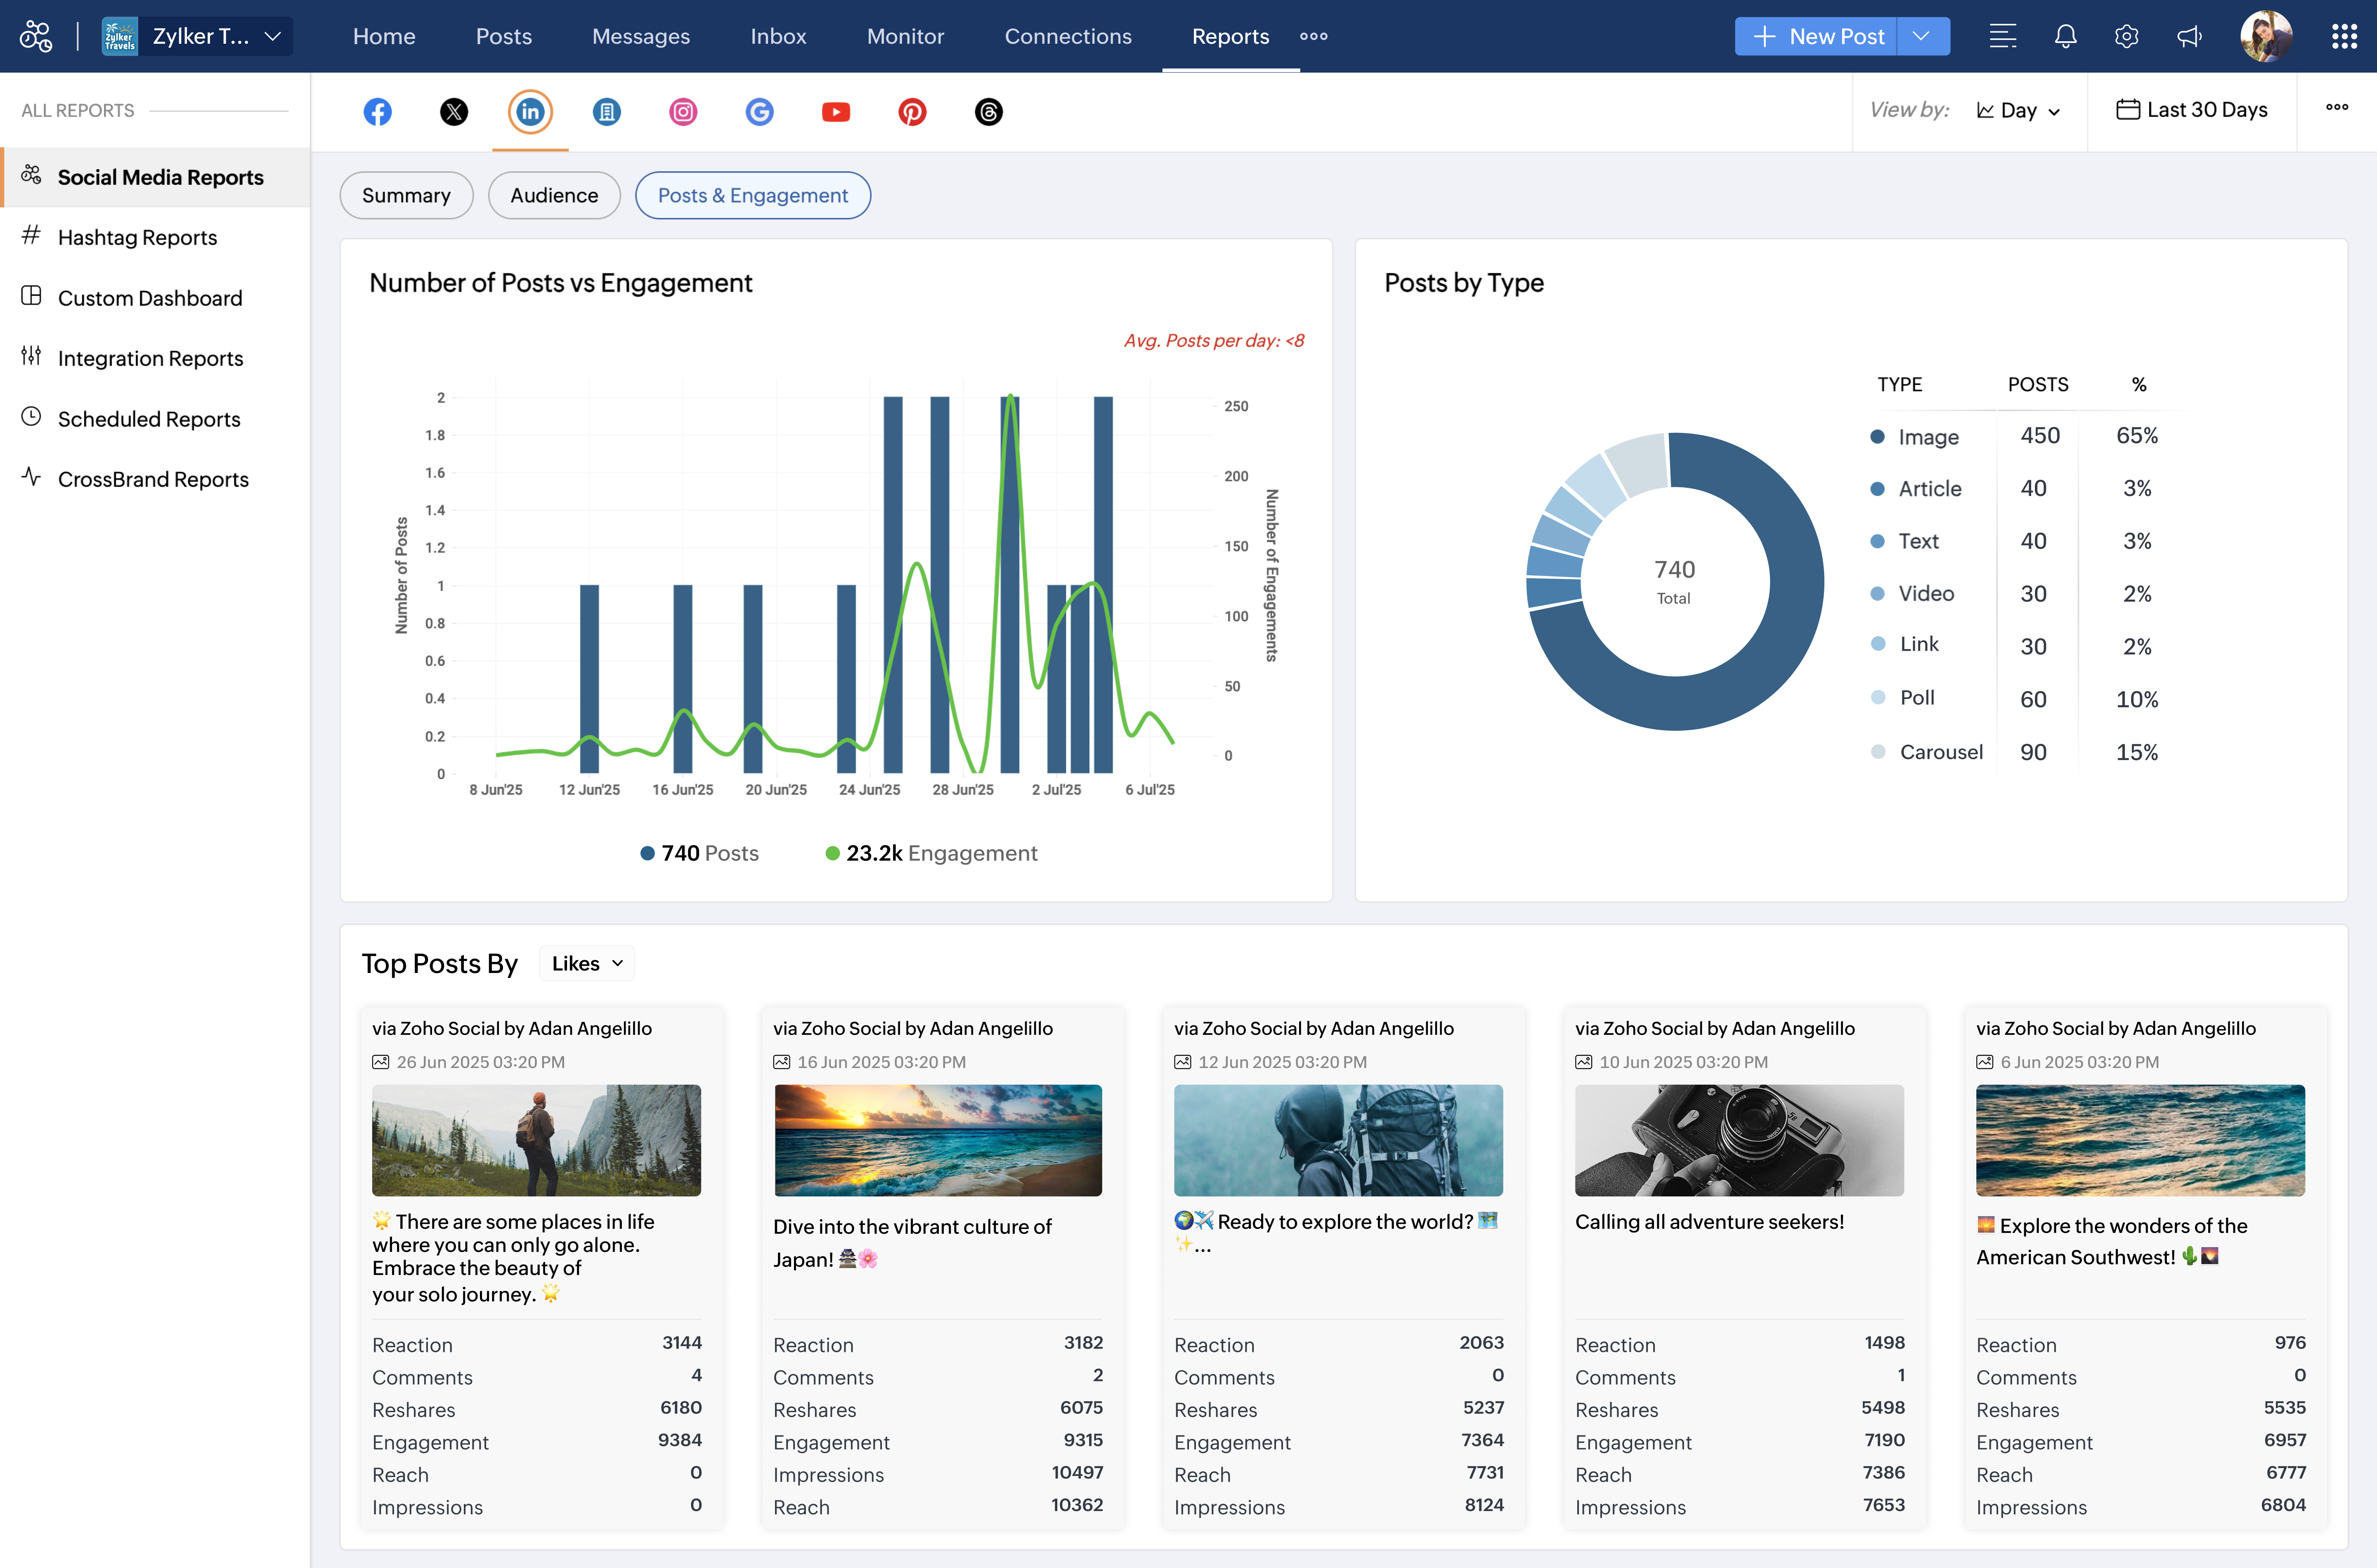The width and height of the screenshot is (2377, 1568).
Task: Open Integration Reports
Action: 150,358
